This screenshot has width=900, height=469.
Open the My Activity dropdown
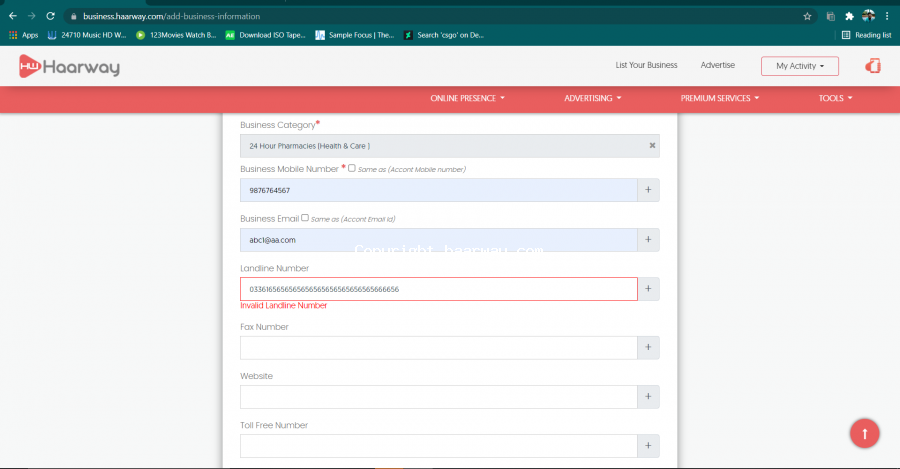(799, 66)
